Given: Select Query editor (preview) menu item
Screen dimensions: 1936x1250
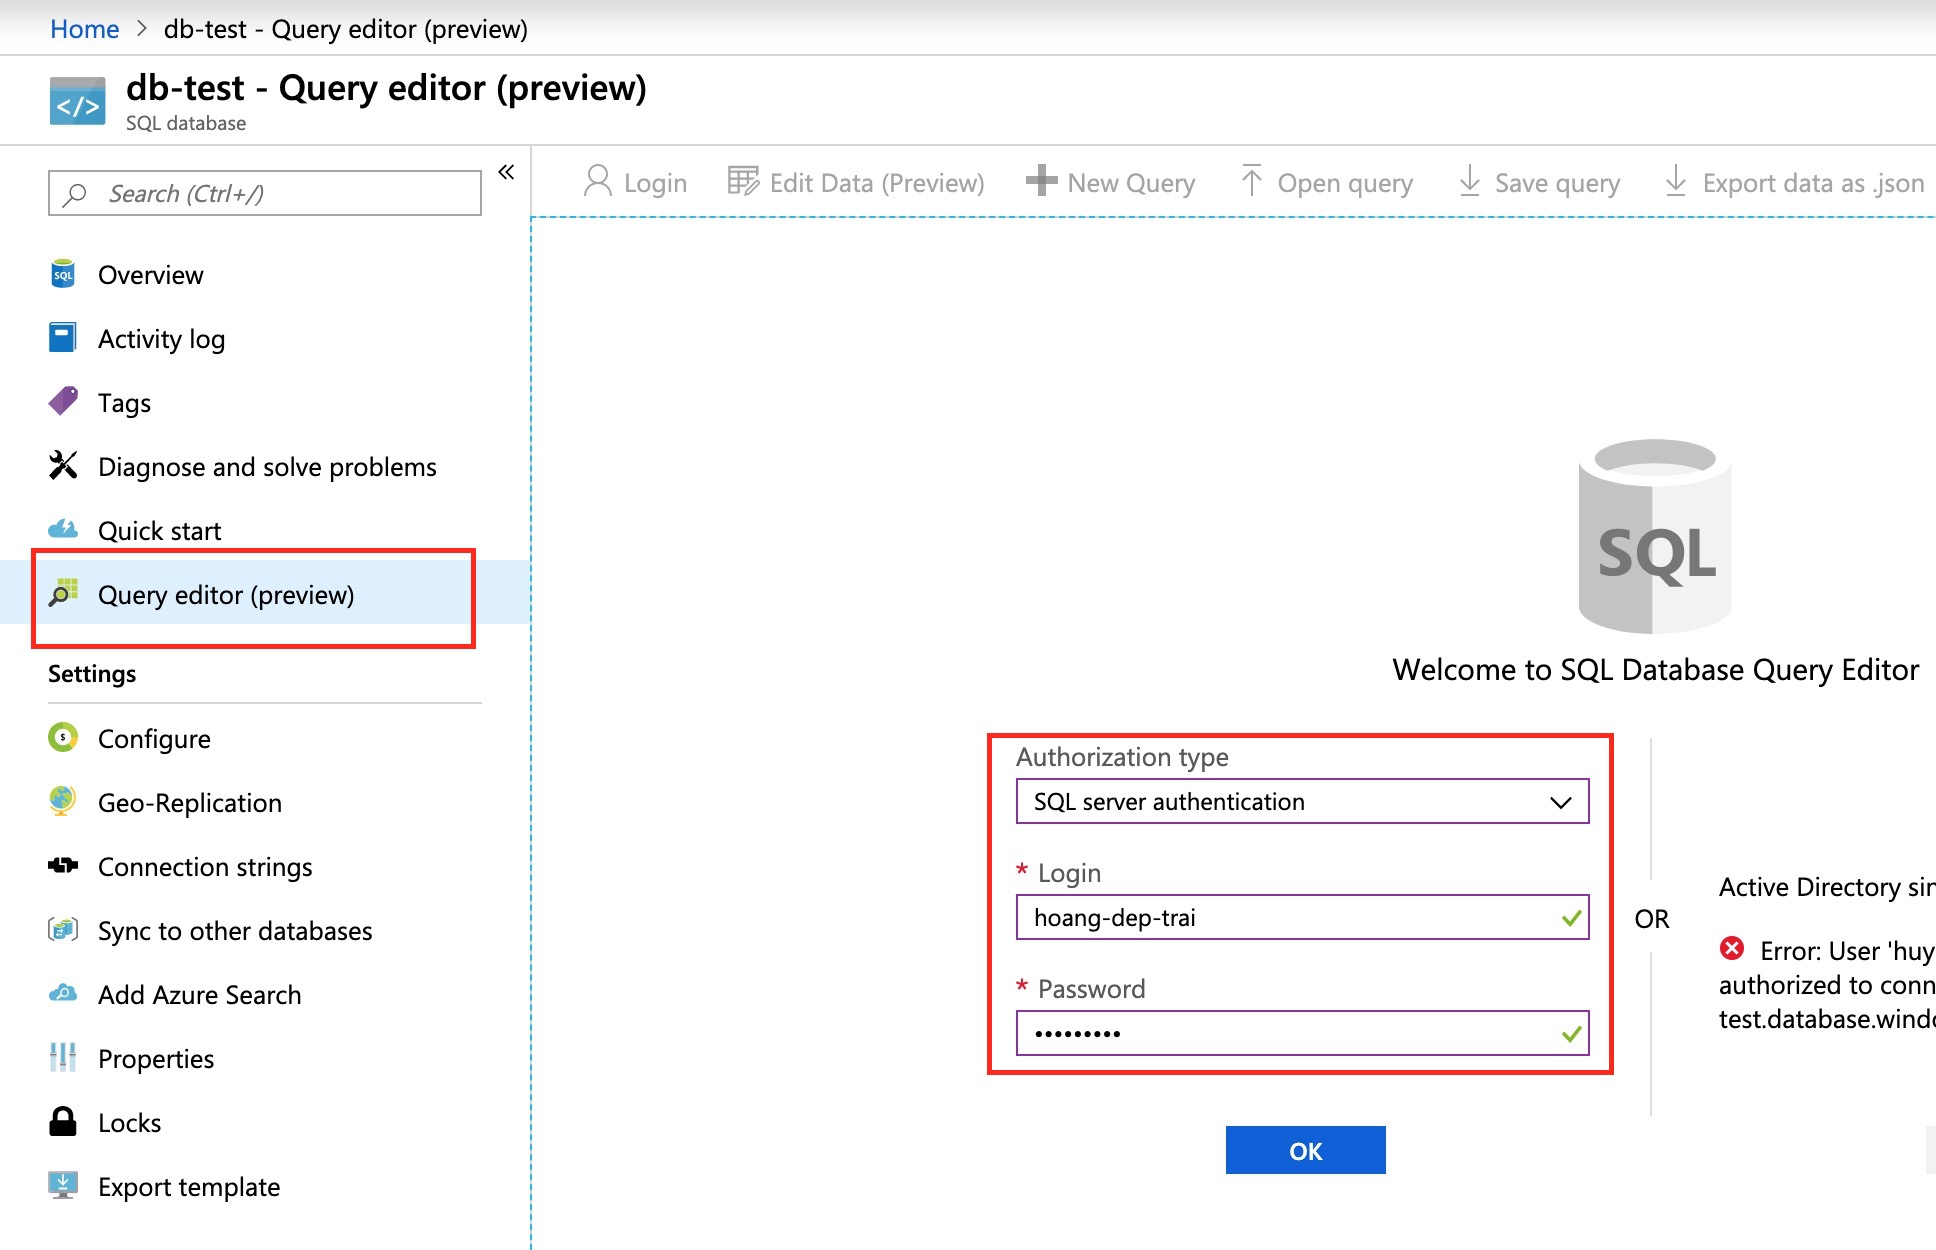Looking at the screenshot, I should pyautogui.click(x=226, y=595).
